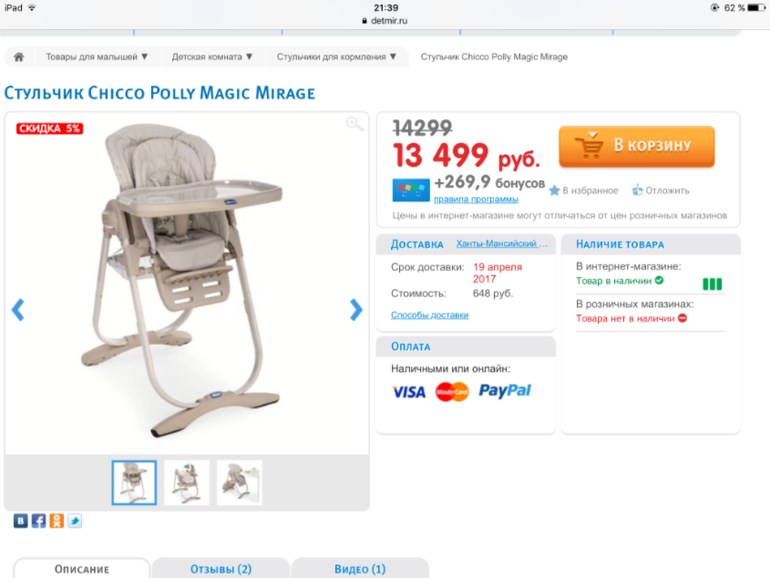Change delivery city Ханты-Мансийский link
Viewport: 770px width, 578px height.
pyautogui.click(x=501, y=244)
